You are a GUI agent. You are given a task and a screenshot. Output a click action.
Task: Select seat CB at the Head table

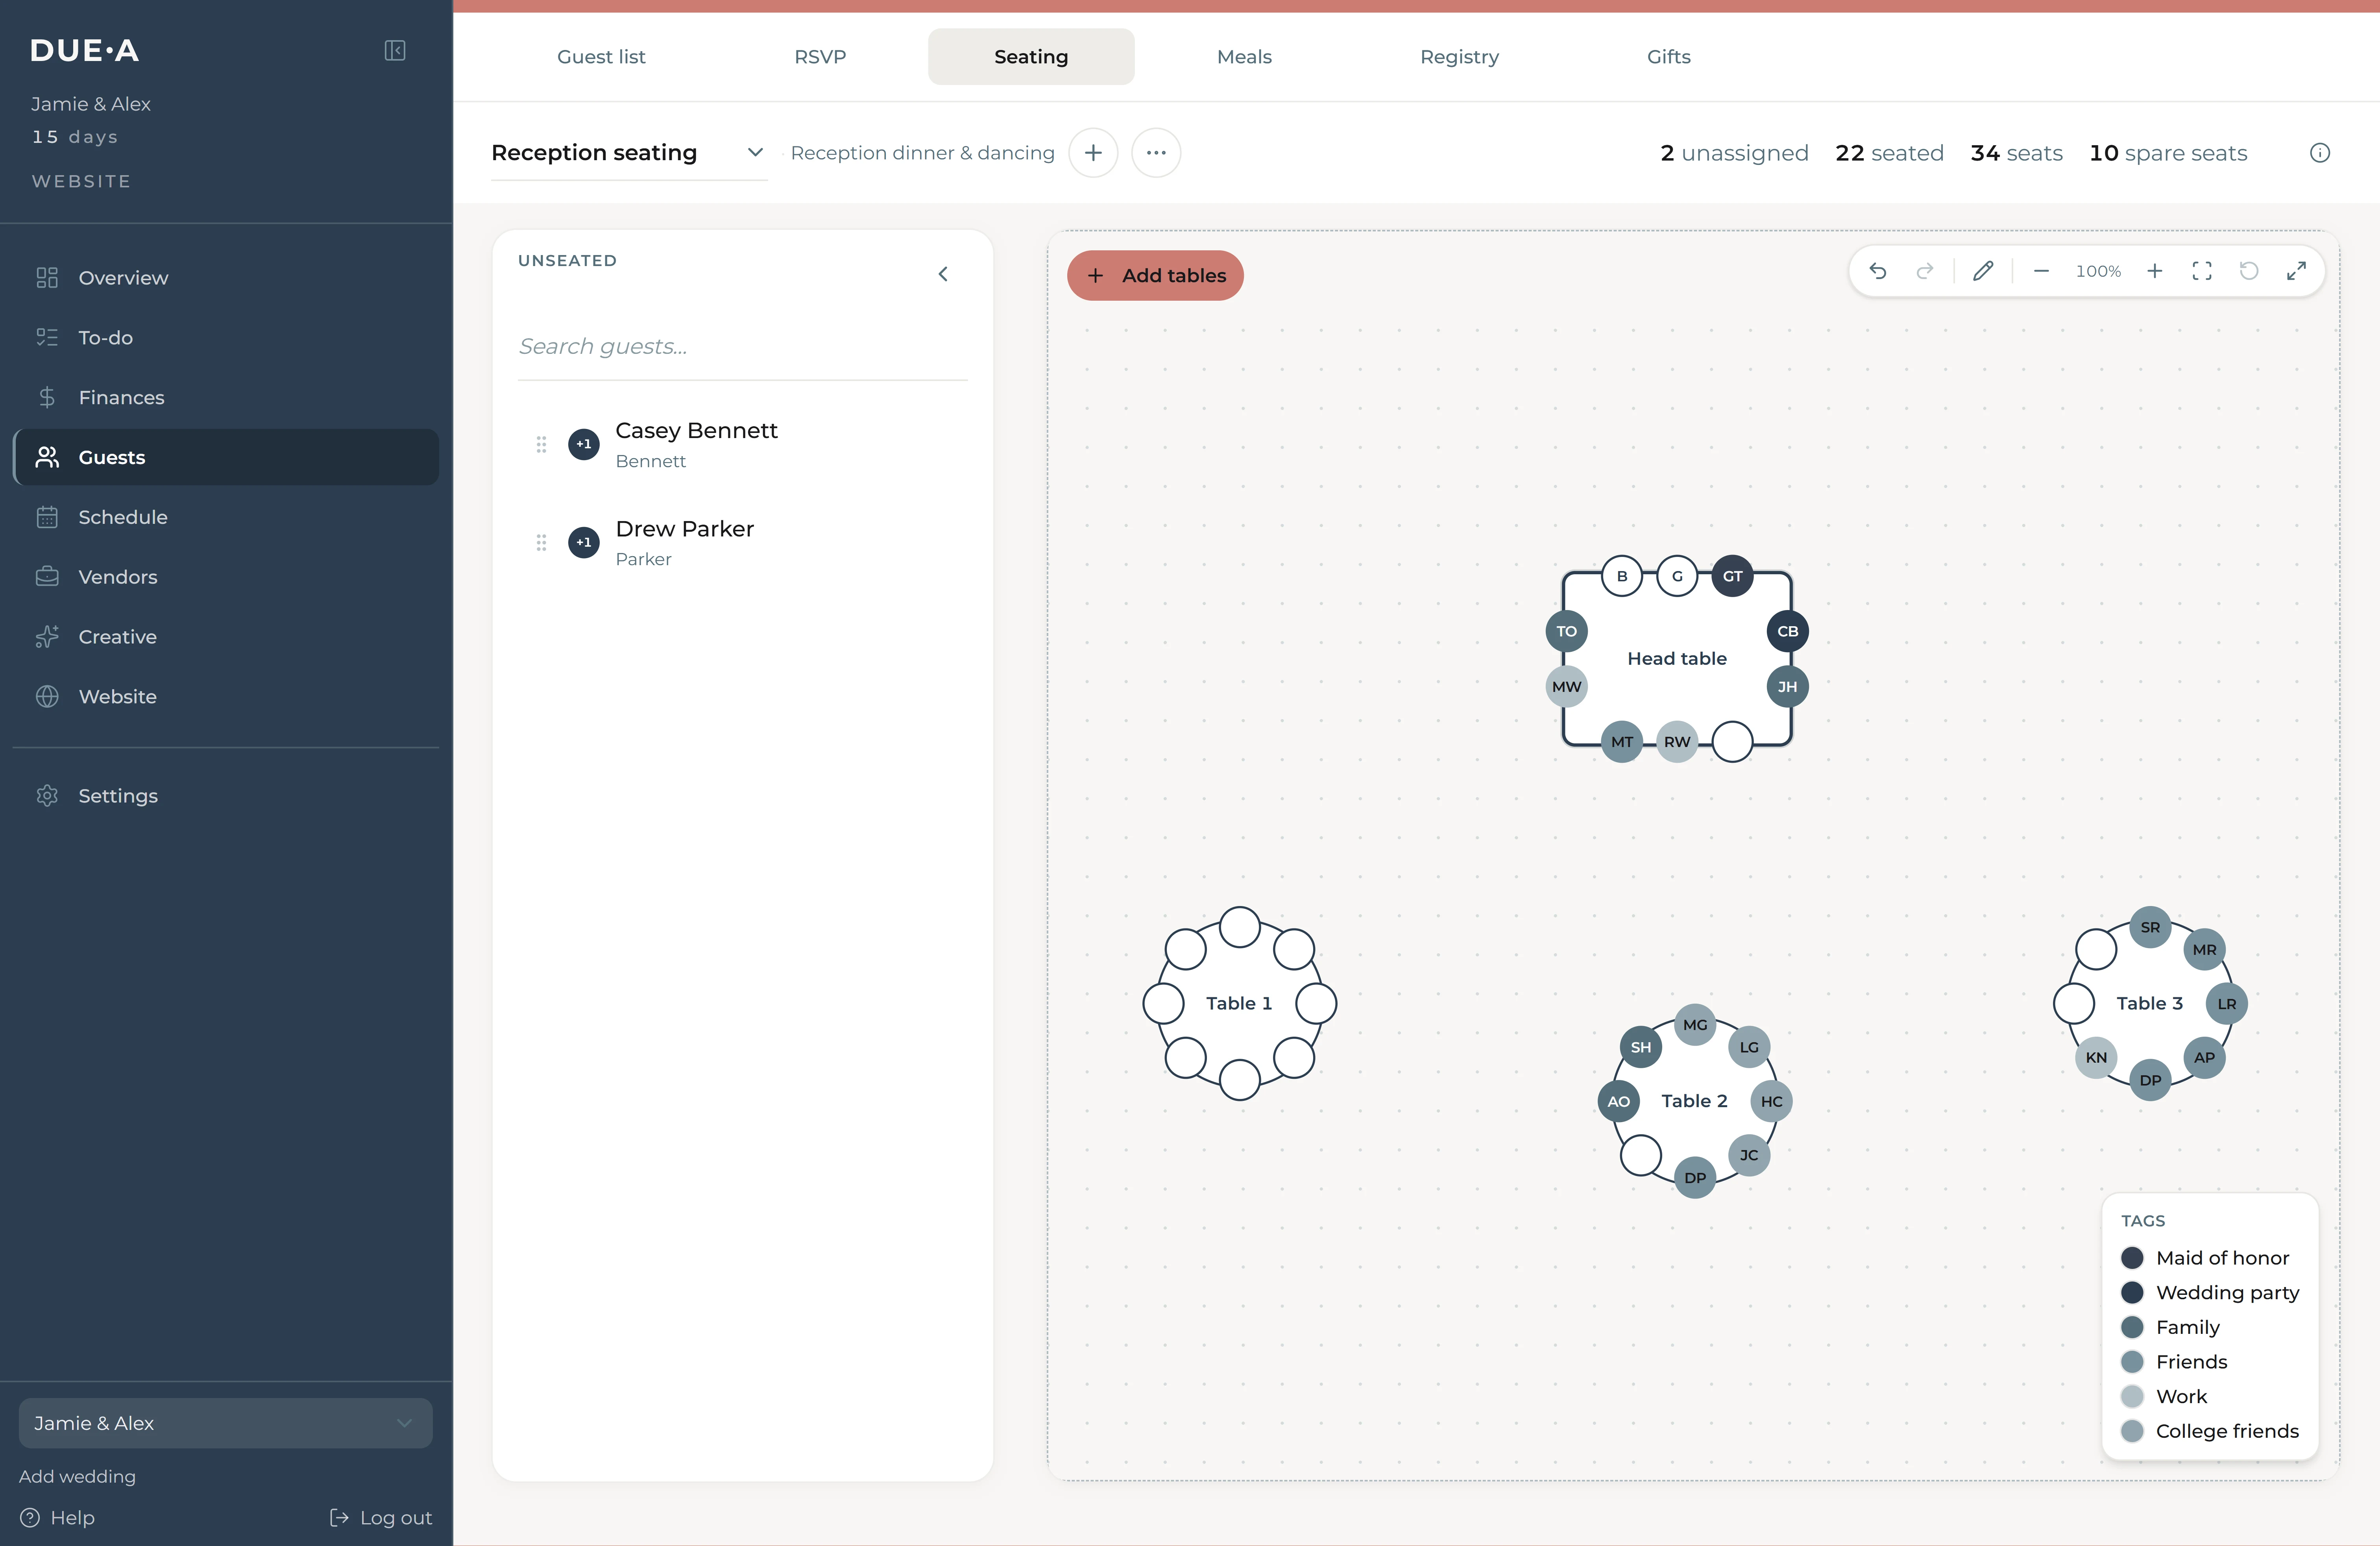tap(1788, 631)
